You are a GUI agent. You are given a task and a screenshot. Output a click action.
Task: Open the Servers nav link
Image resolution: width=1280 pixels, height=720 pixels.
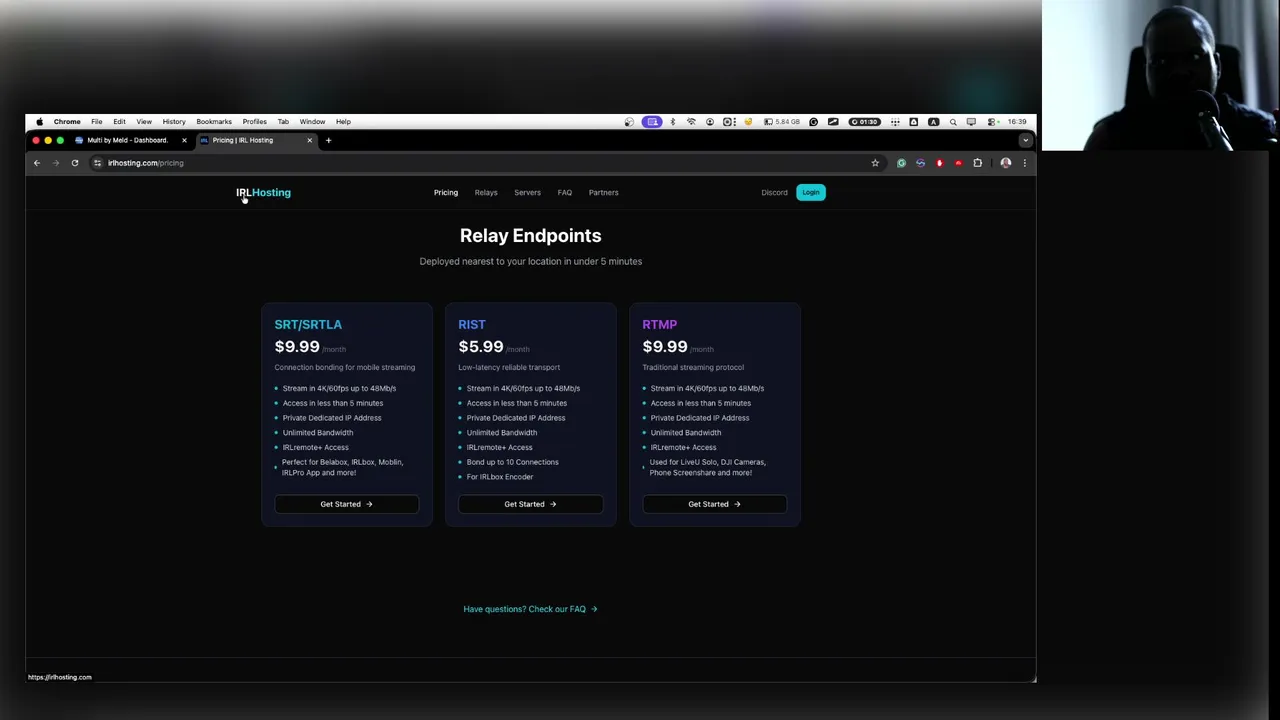tap(527, 192)
